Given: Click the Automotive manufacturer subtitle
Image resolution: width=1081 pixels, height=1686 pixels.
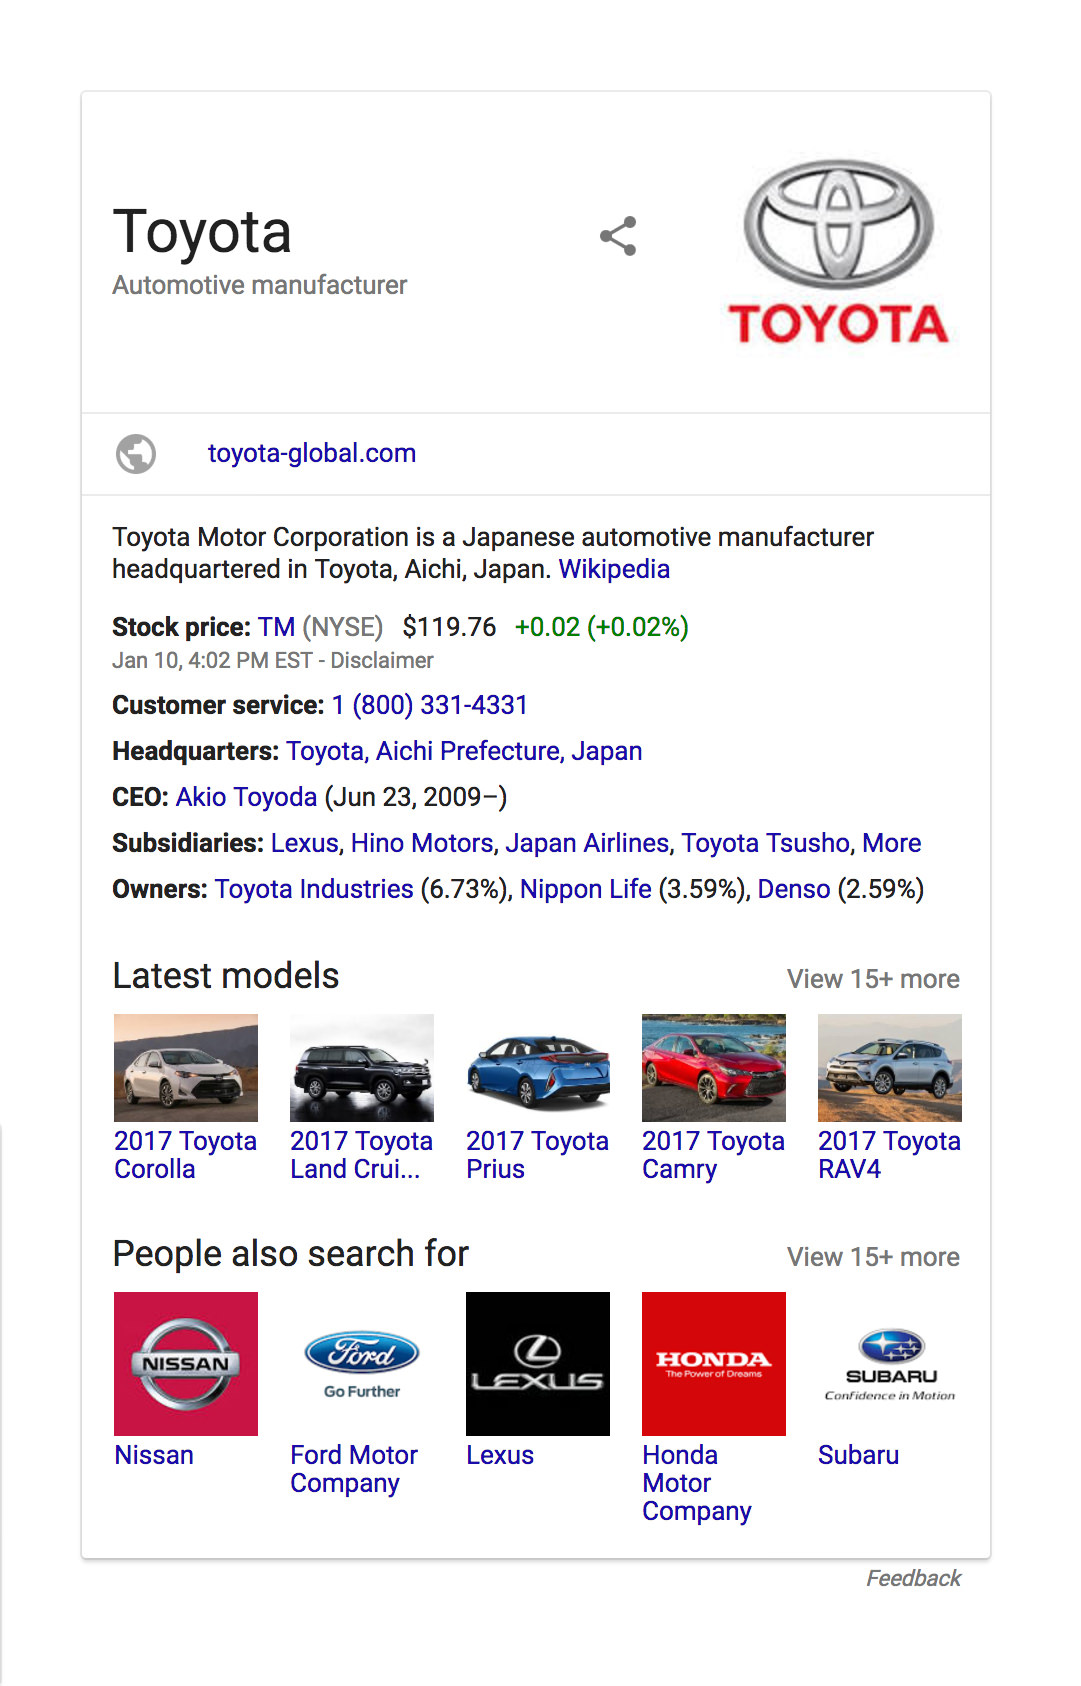Looking at the screenshot, I should coord(260,285).
